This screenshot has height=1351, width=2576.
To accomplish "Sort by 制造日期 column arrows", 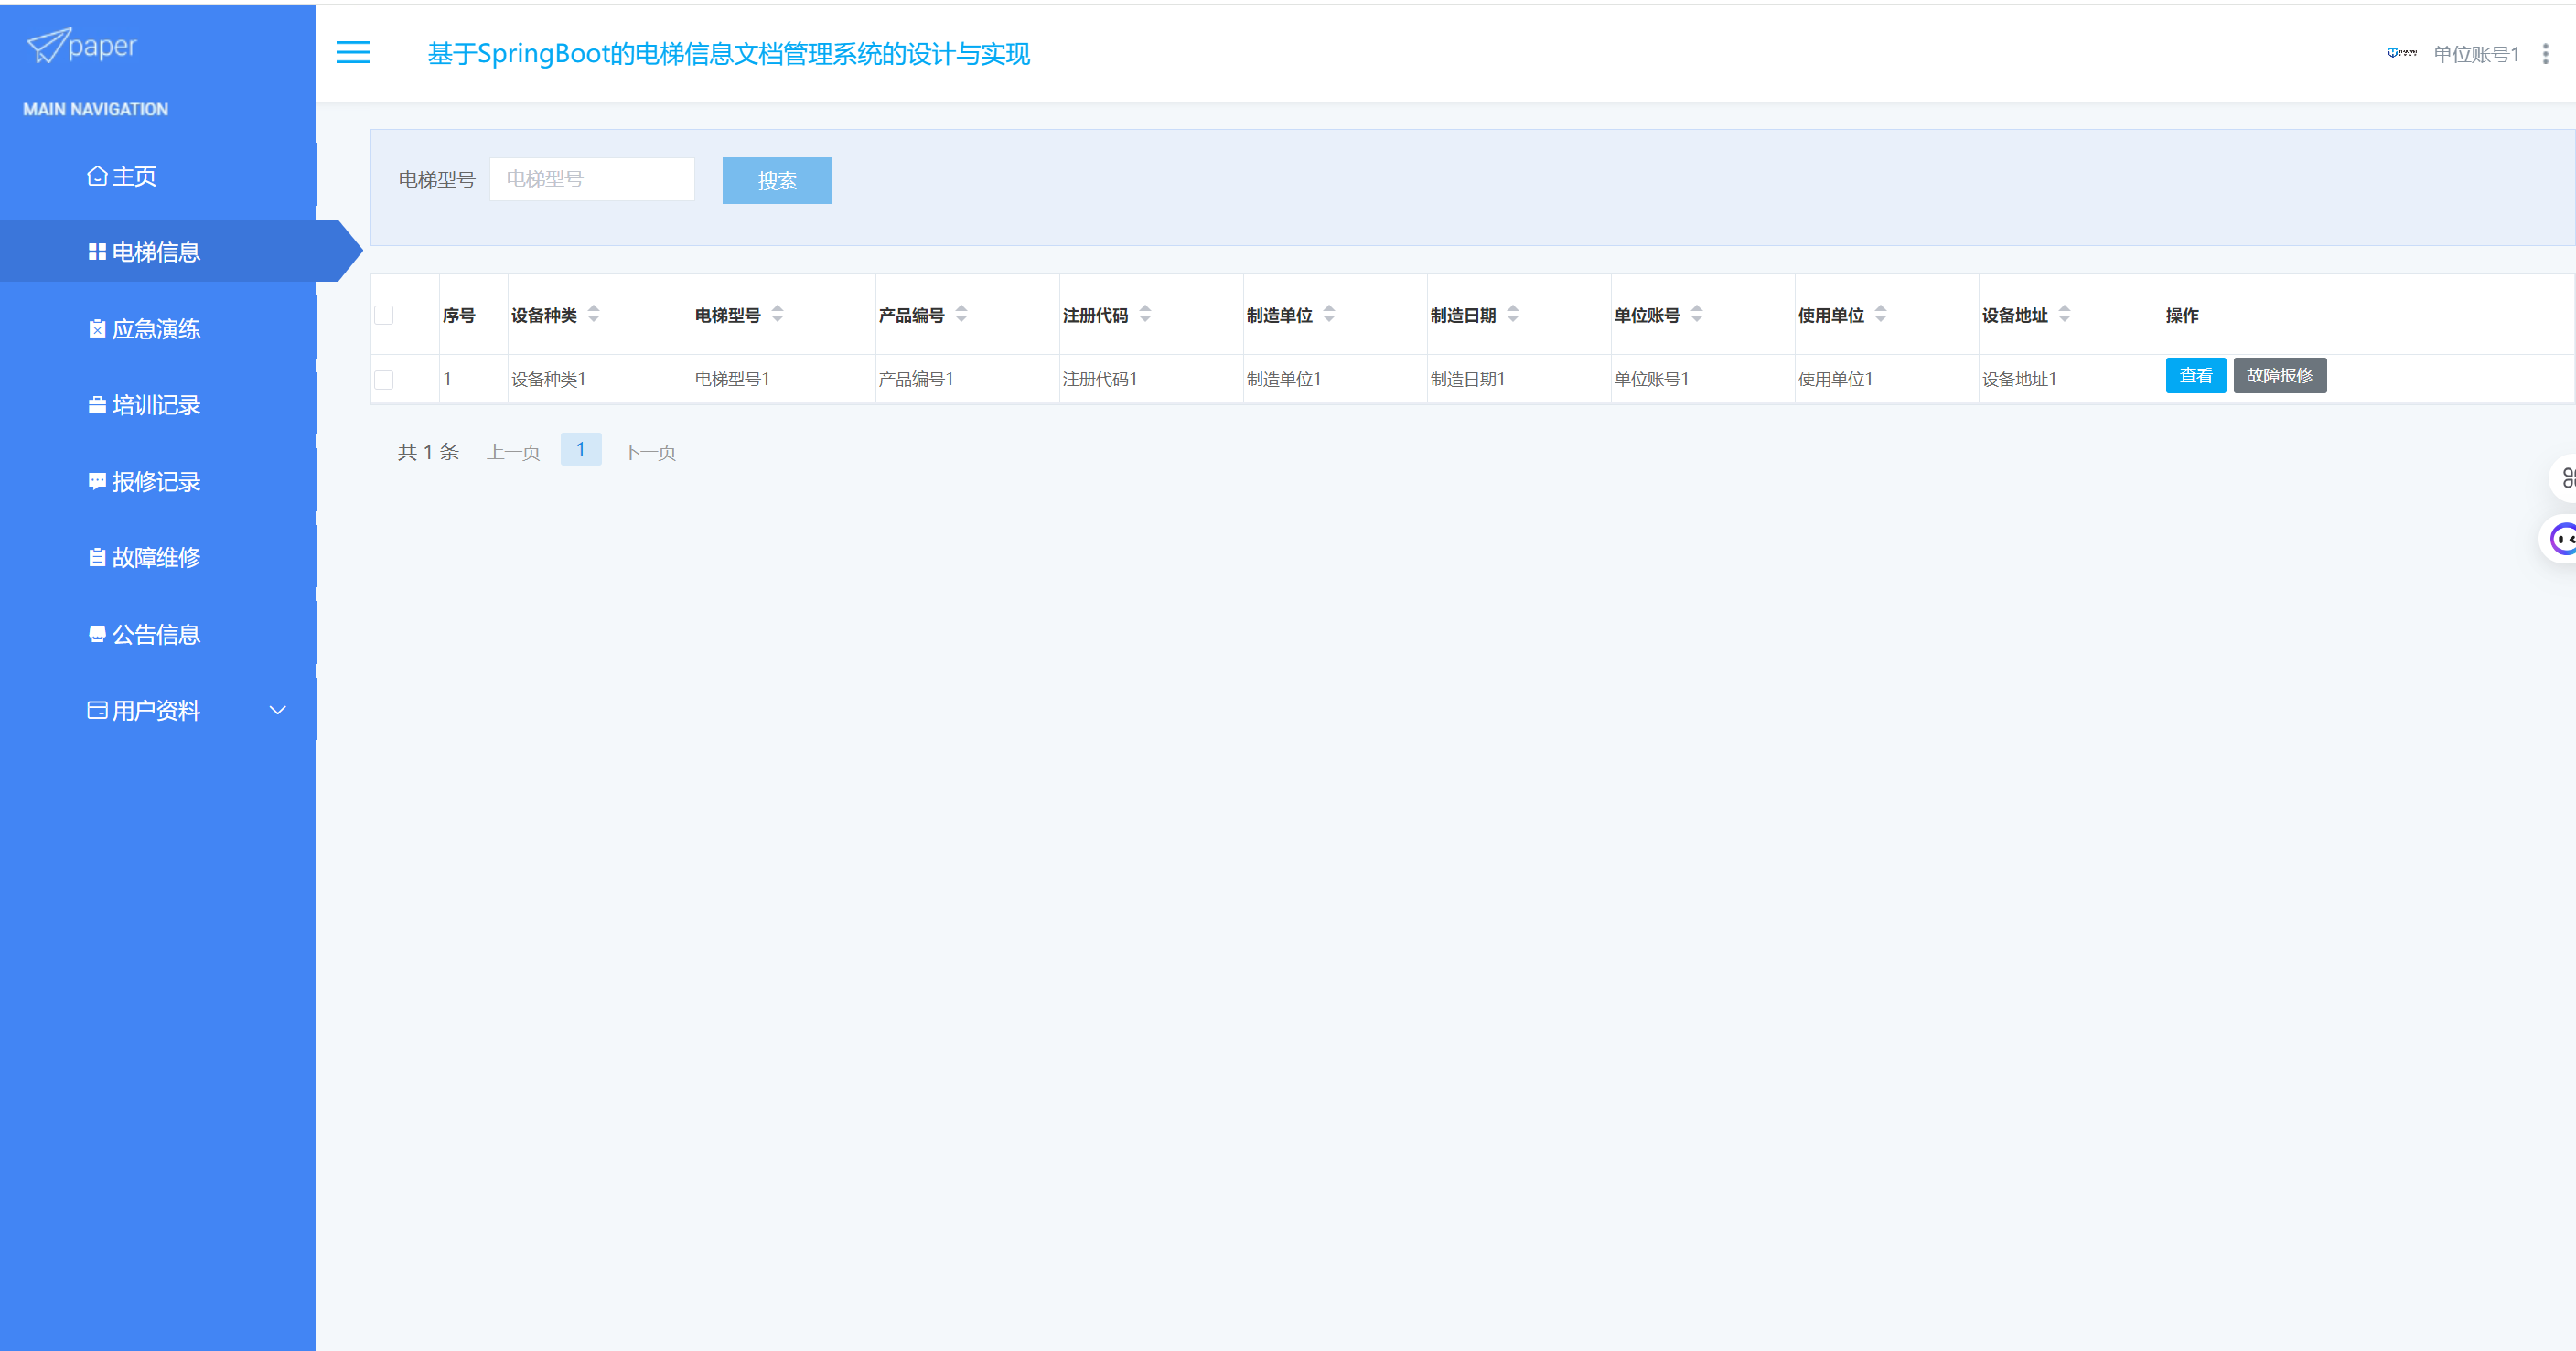I will click(x=1514, y=314).
